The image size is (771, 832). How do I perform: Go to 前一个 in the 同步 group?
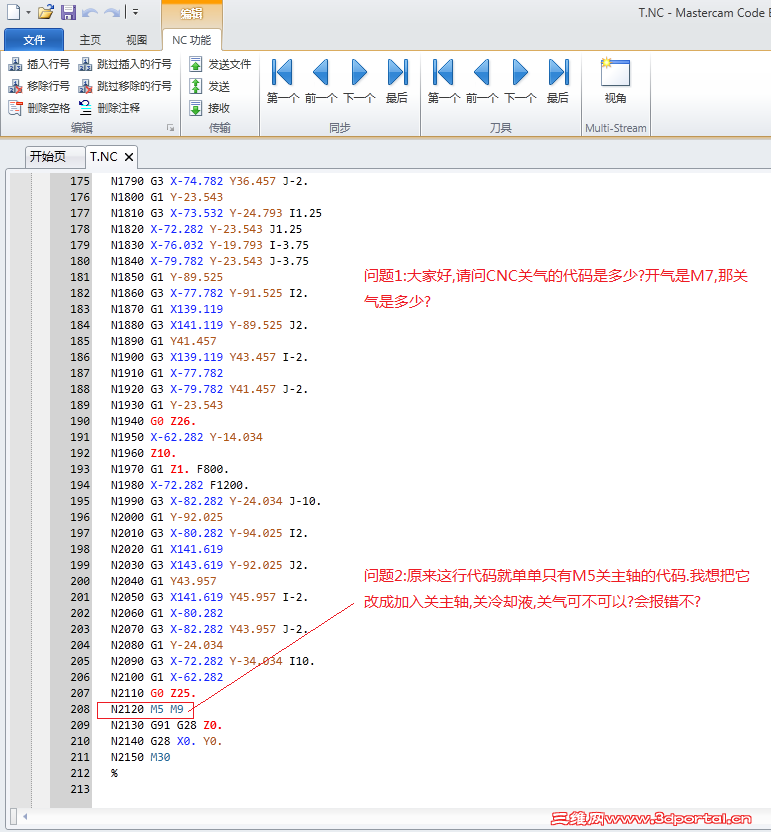point(320,81)
